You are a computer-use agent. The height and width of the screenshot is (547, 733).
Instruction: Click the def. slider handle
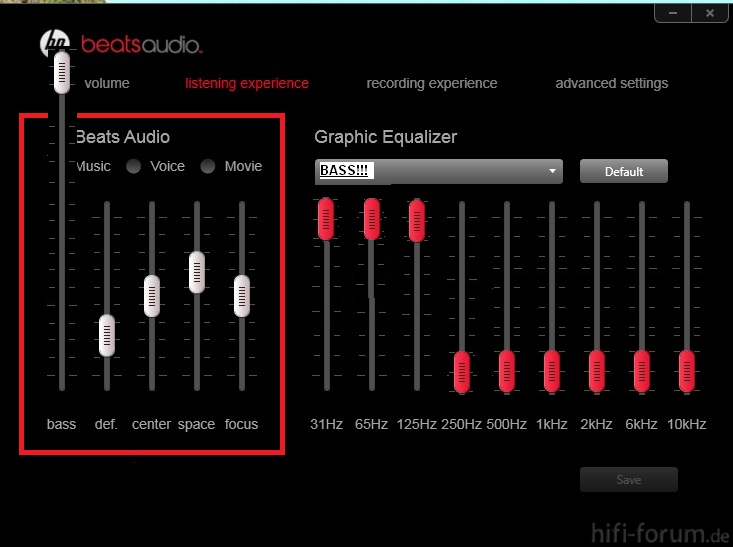(x=106, y=335)
